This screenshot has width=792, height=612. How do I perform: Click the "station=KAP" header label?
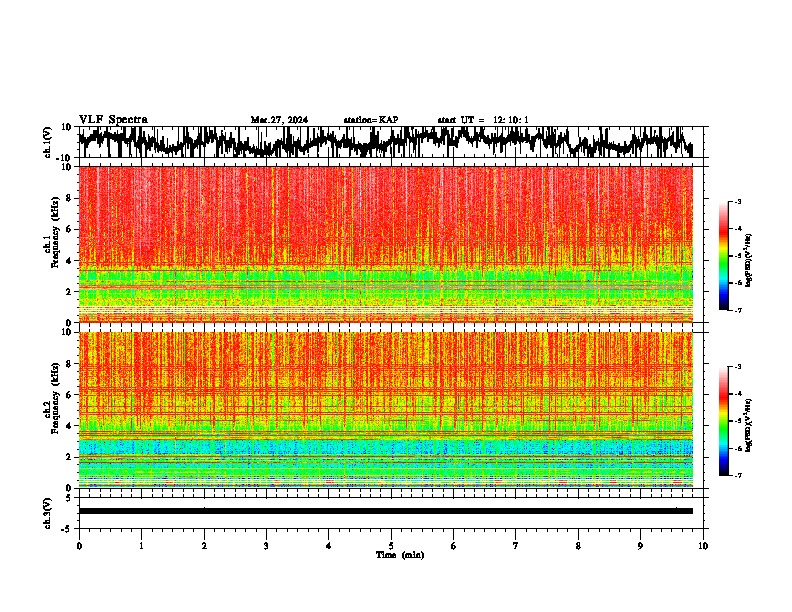tap(371, 120)
